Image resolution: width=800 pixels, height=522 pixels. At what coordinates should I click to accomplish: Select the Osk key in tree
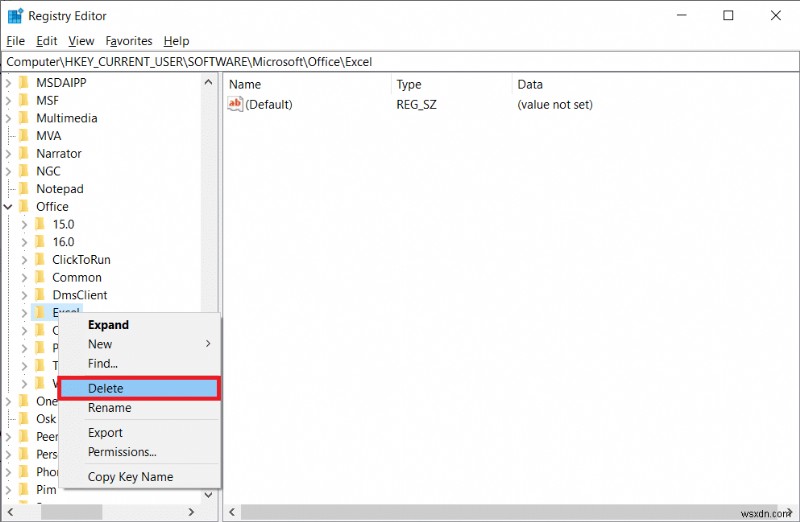46,419
